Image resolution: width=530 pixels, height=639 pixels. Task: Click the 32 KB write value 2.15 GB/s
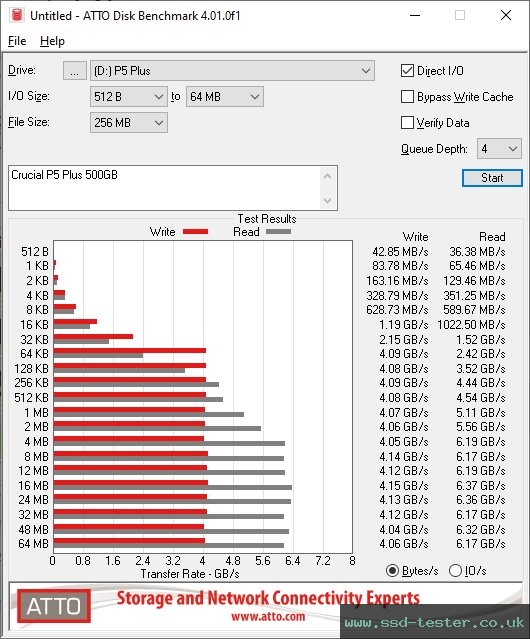[404, 339]
